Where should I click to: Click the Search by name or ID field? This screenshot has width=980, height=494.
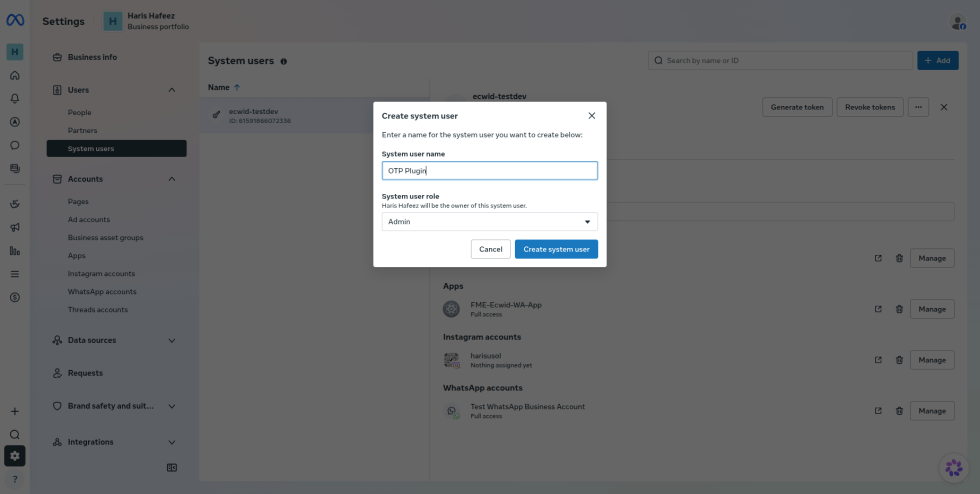coord(780,61)
